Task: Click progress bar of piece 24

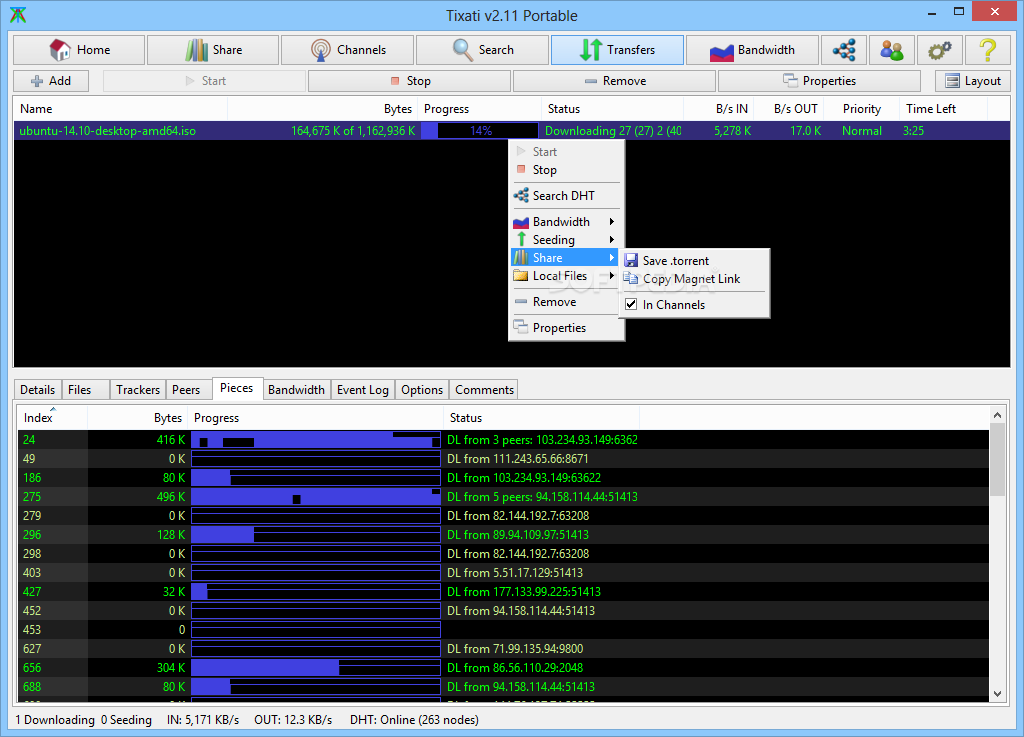Action: [316, 440]
